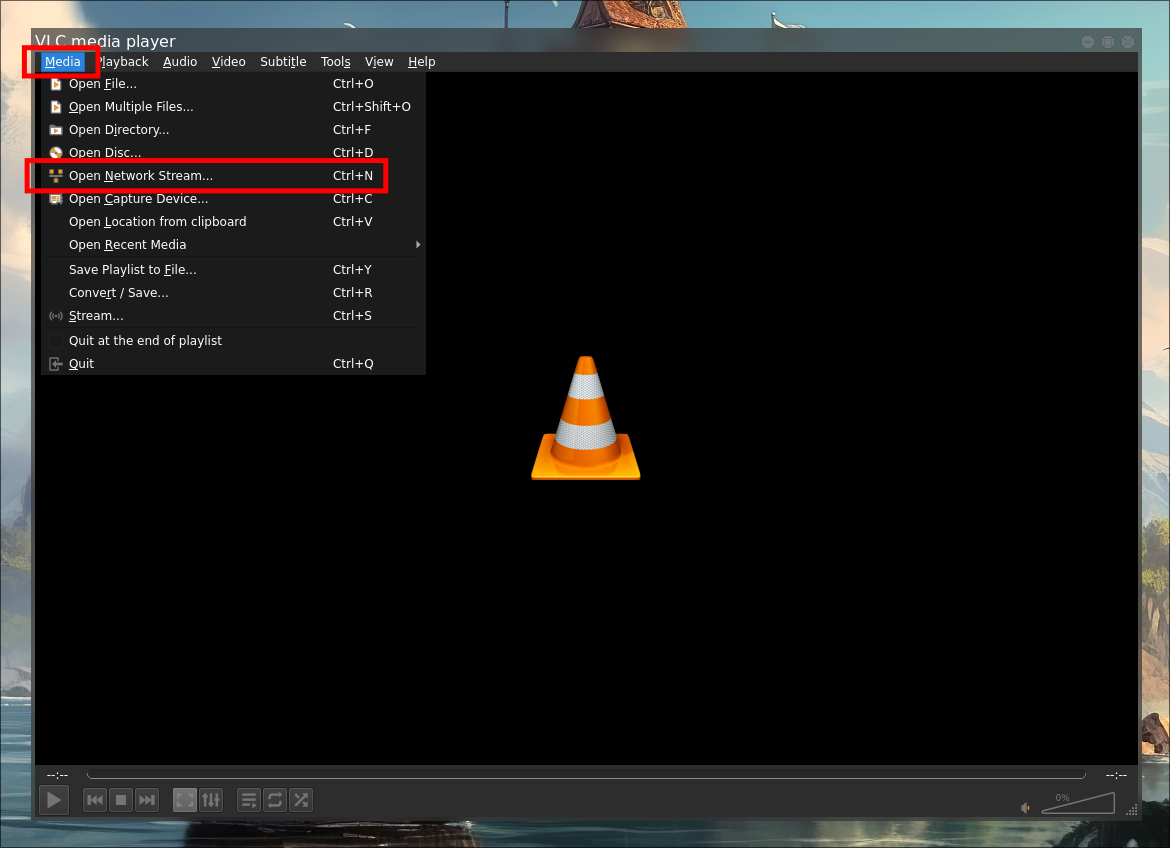
Task: Open the Subtitle menu
Action: point(283,62)
